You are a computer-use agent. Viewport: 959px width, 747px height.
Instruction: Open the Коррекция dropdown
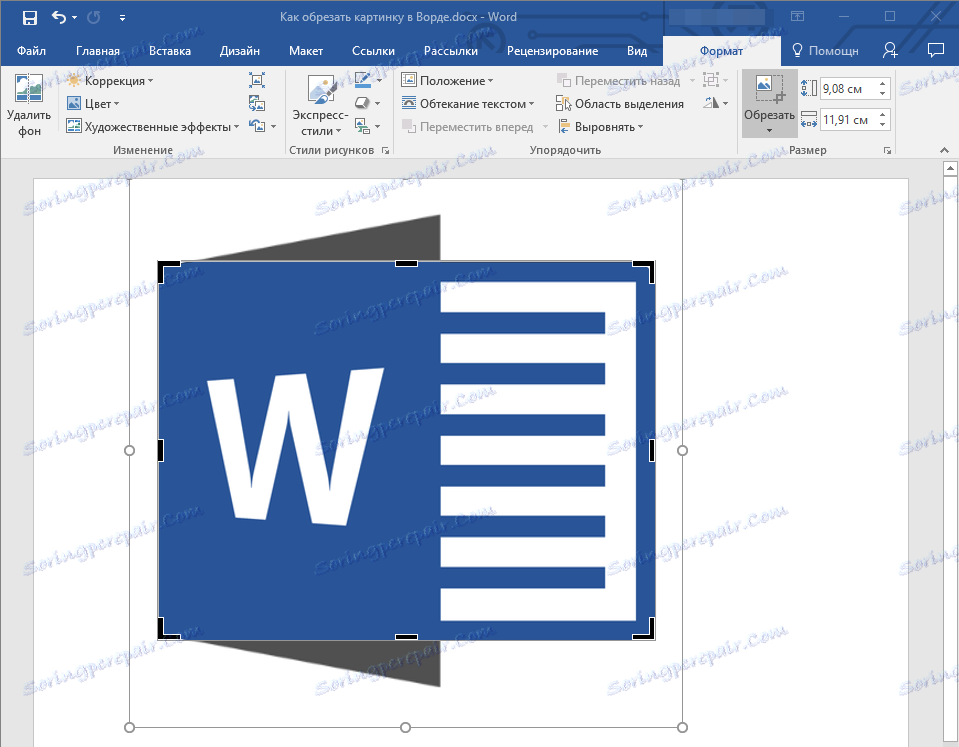[110, 81]
